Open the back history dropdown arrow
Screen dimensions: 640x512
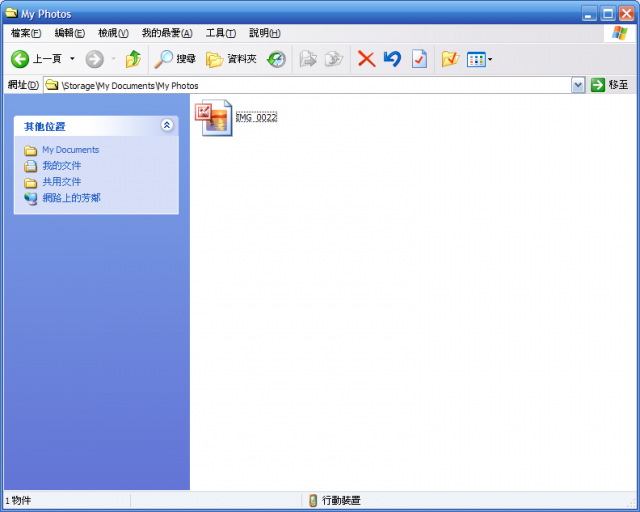click(x=72, y=59)
